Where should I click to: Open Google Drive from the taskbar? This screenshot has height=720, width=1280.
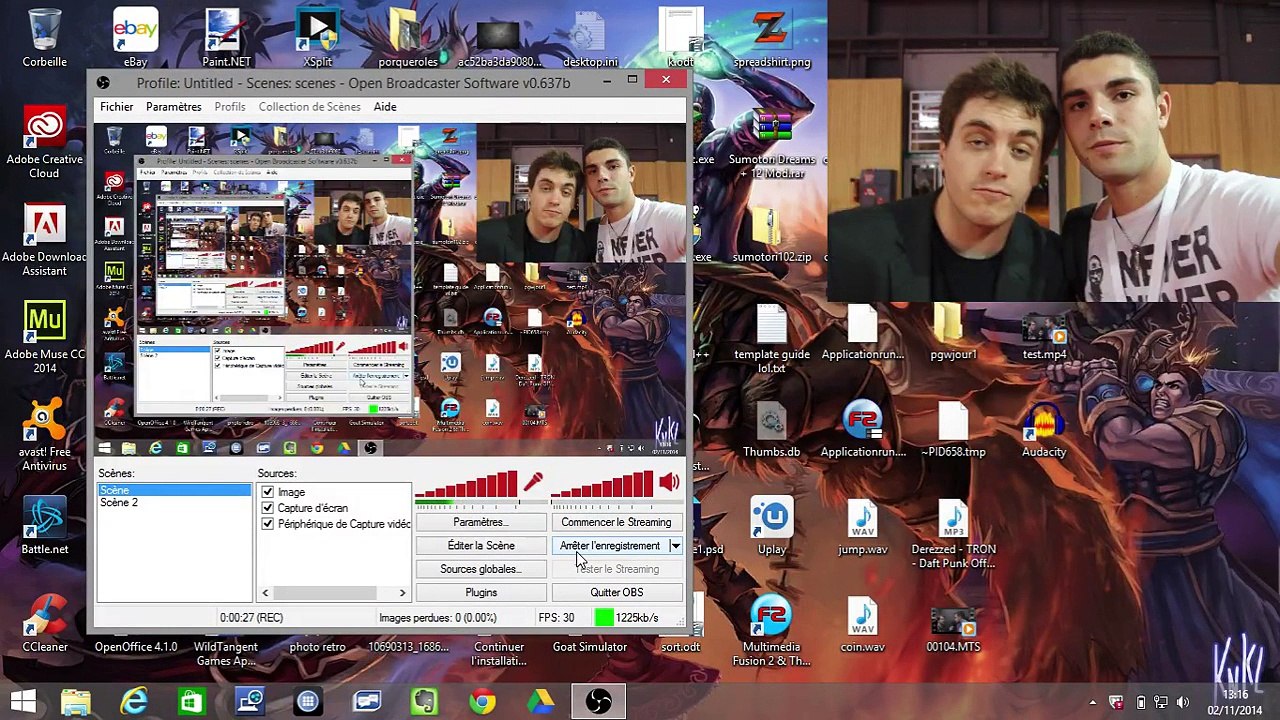541,702
